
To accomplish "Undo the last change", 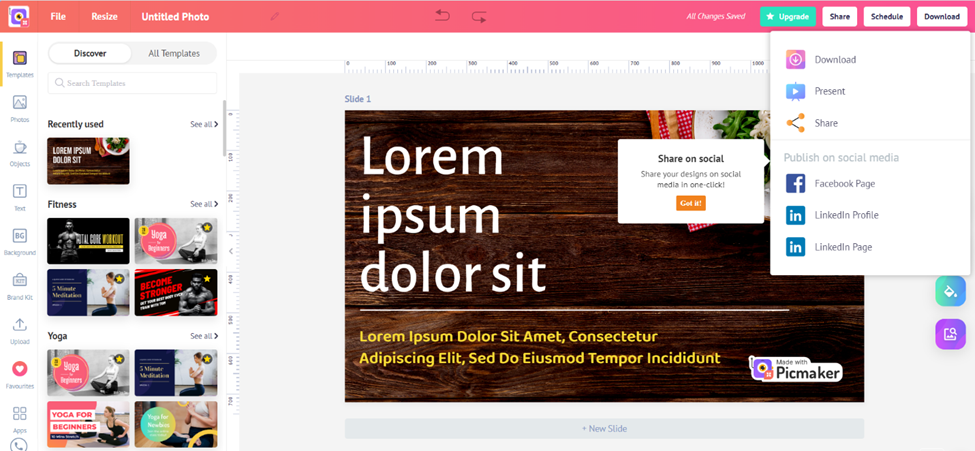I will (442, 16).
